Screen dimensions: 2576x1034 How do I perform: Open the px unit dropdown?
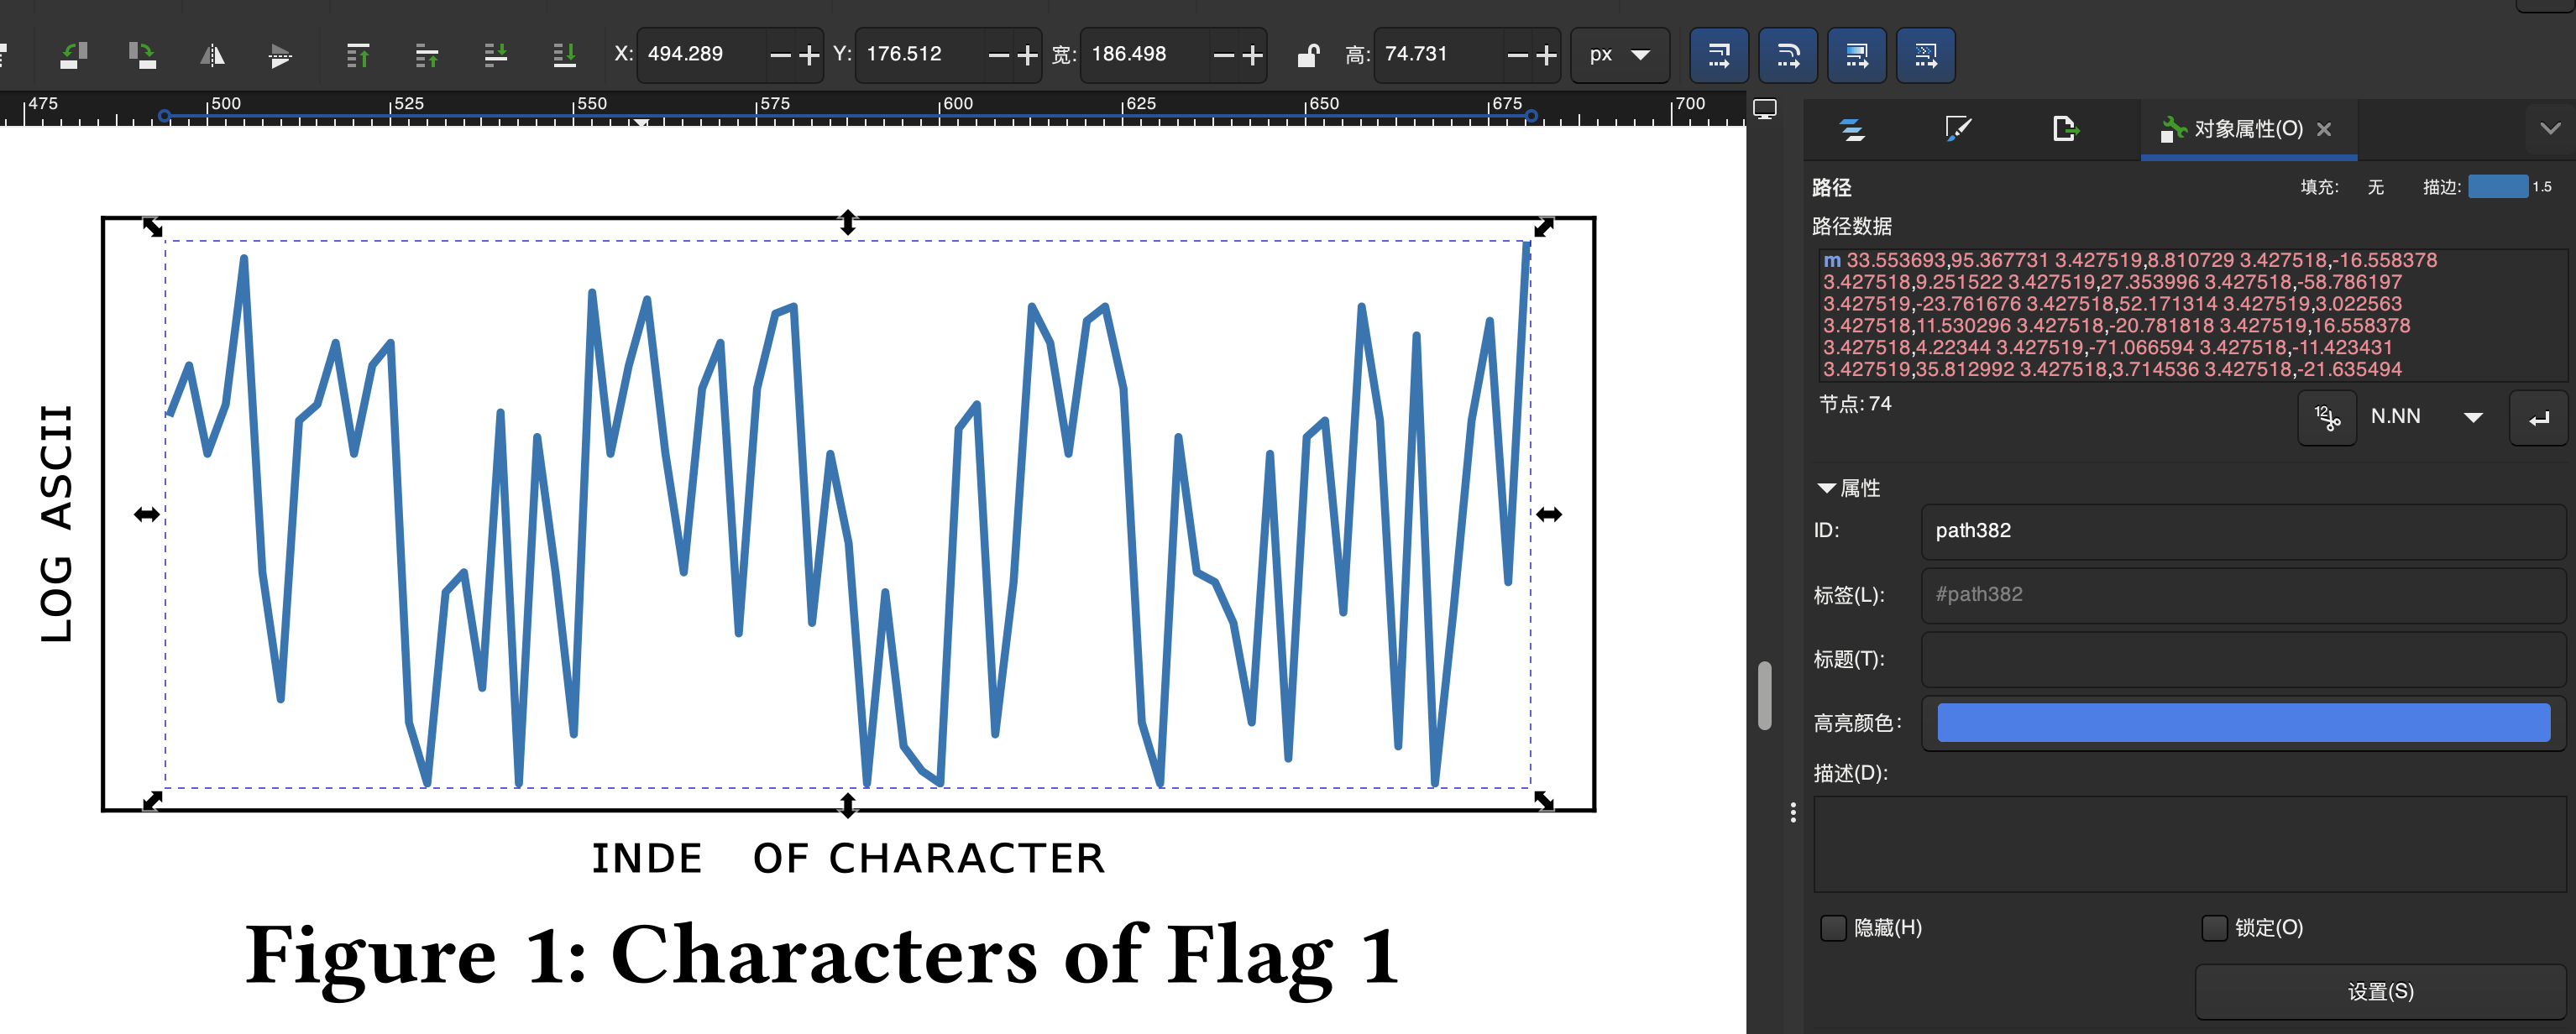point(1620,55)
